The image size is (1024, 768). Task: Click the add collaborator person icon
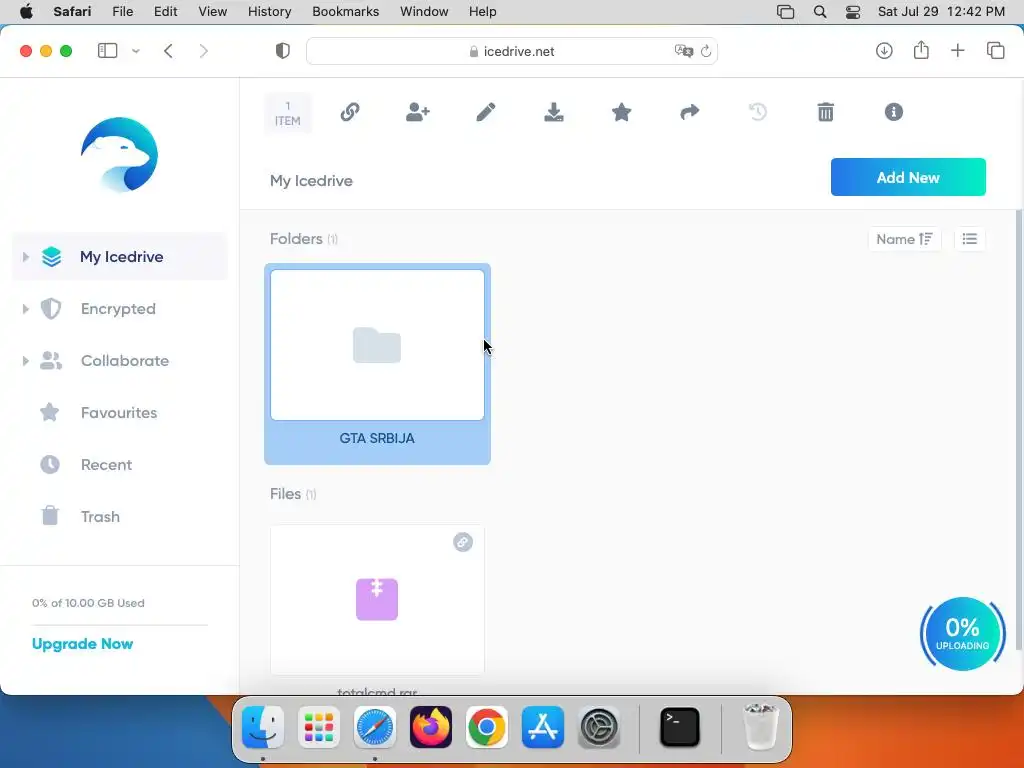click(418, 112)
